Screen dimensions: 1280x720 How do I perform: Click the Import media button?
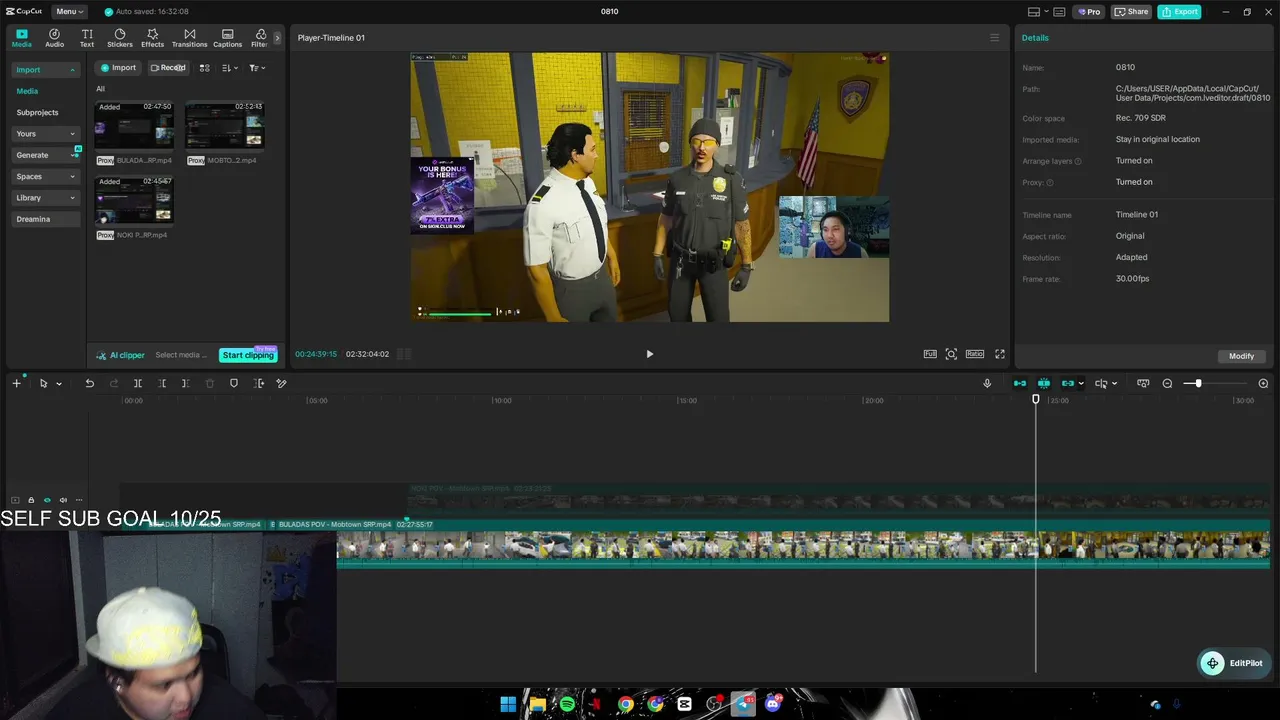click(118, 68)
